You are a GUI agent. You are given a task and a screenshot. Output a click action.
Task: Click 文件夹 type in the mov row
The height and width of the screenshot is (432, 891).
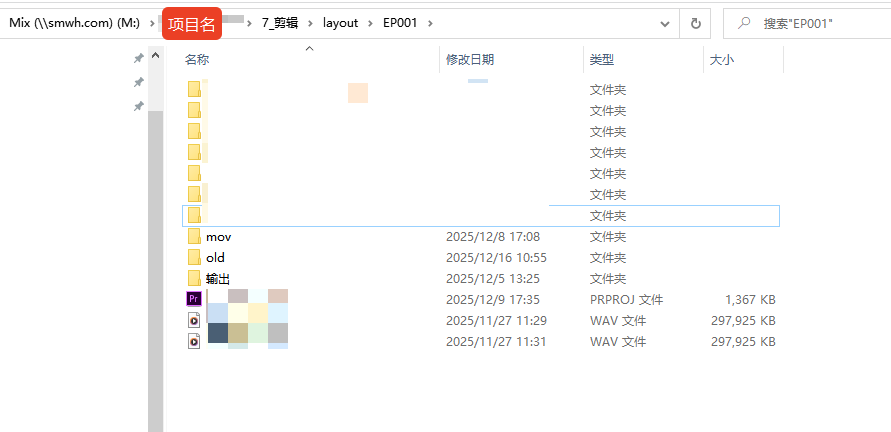coord(608,237)
